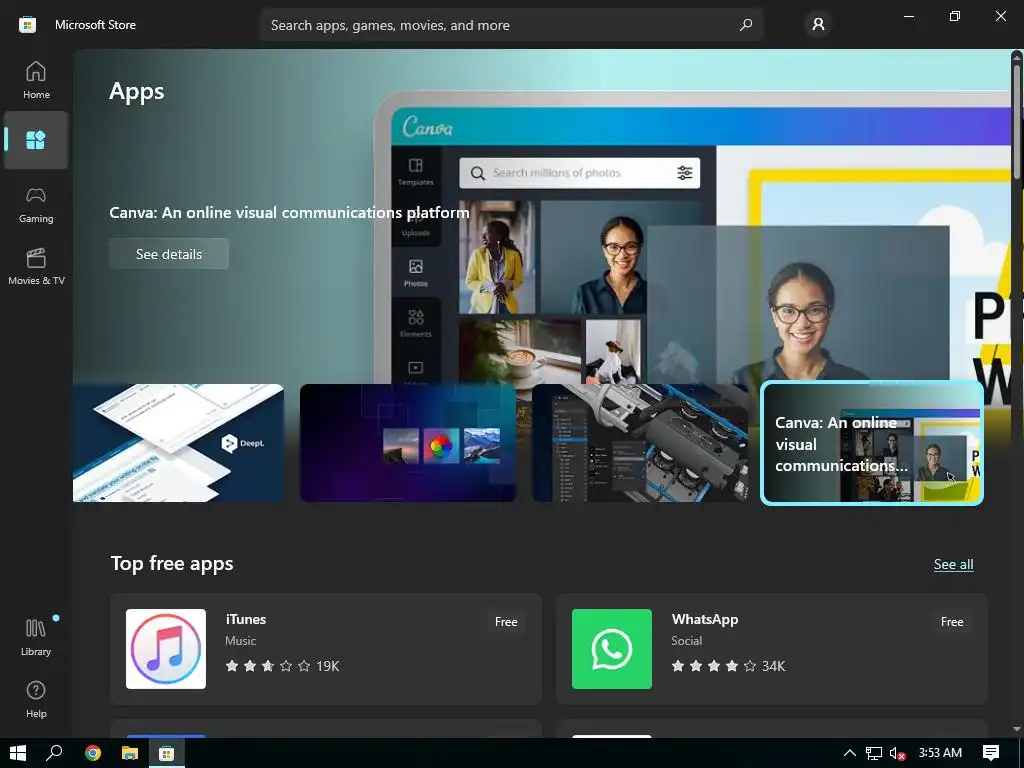Click the WhatsApp app title
The image size is (1024, 768).
[705, 619]
